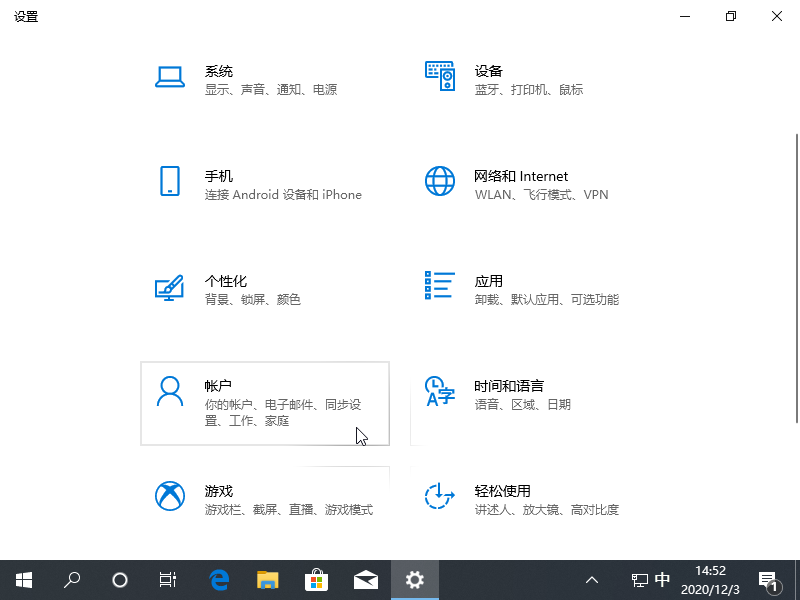This screenshot has width=800, height=600.
Task: Open the Start menu
Action: pos(23,579)
